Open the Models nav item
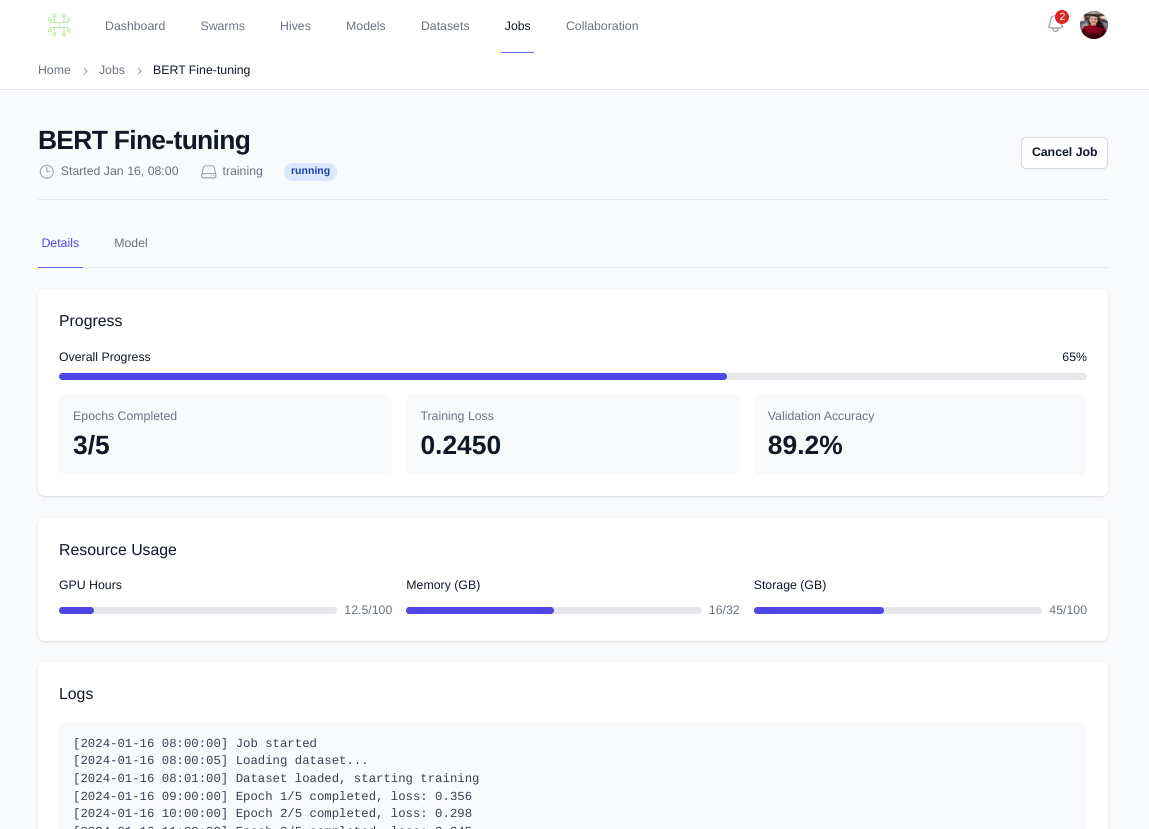 [x=365, y=26]
